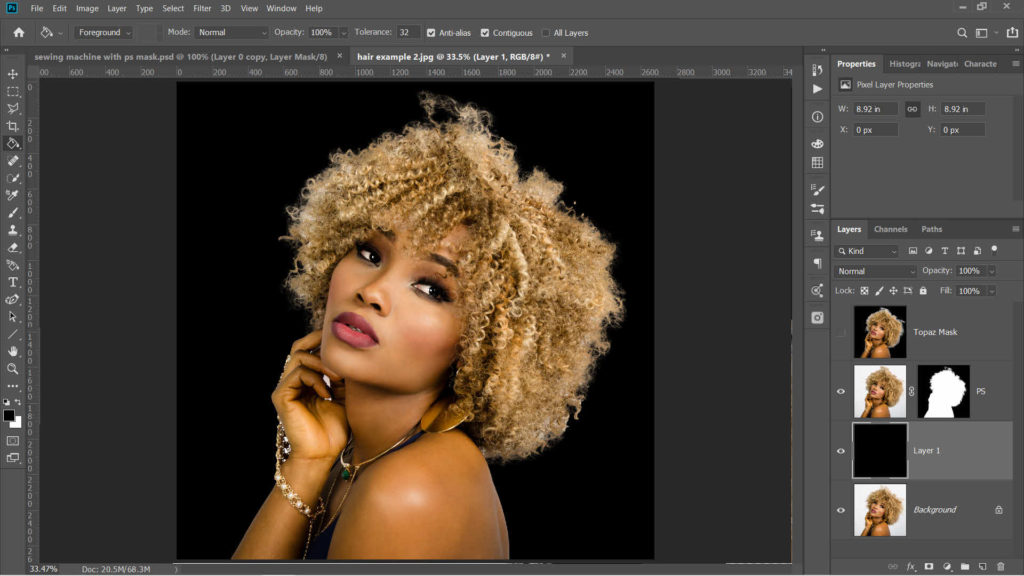Switch to the Channels tab
Image resolution: width=1024 pixels, height=576 pixels.
pos(891,229)
